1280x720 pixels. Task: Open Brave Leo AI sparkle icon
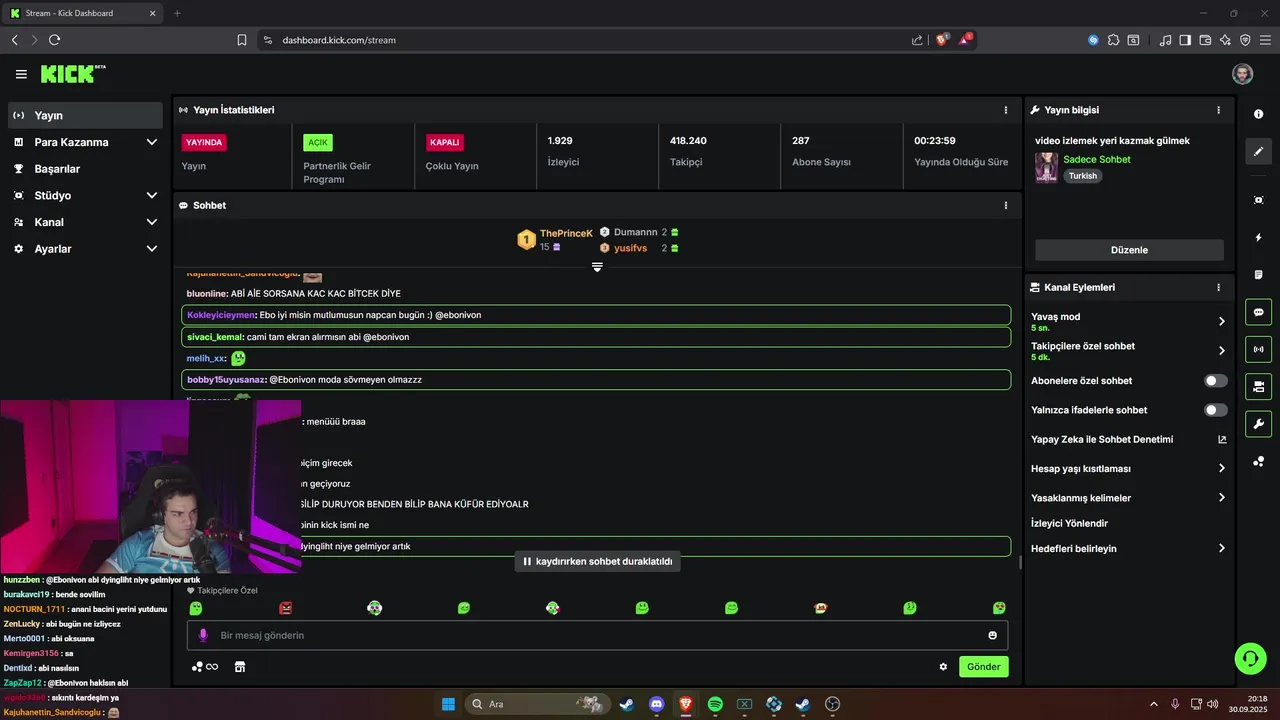[x=1225, y=40]
